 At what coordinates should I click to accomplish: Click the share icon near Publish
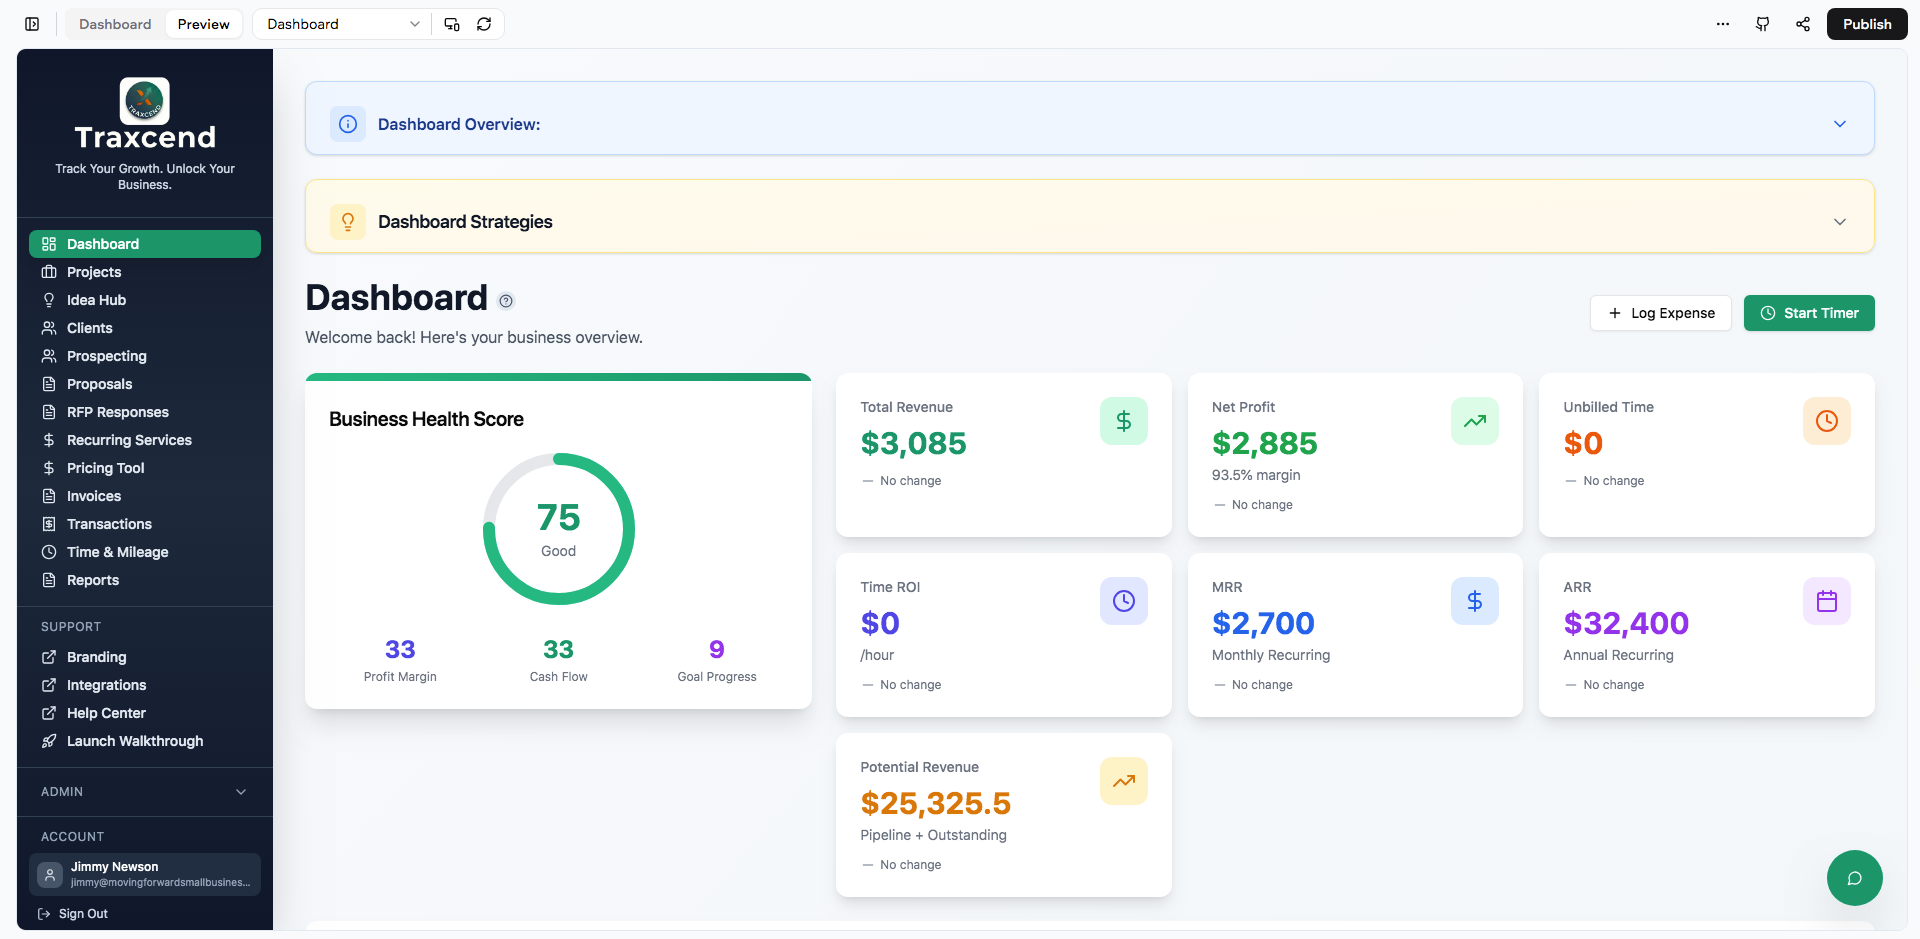click(x=1803, y=24)
